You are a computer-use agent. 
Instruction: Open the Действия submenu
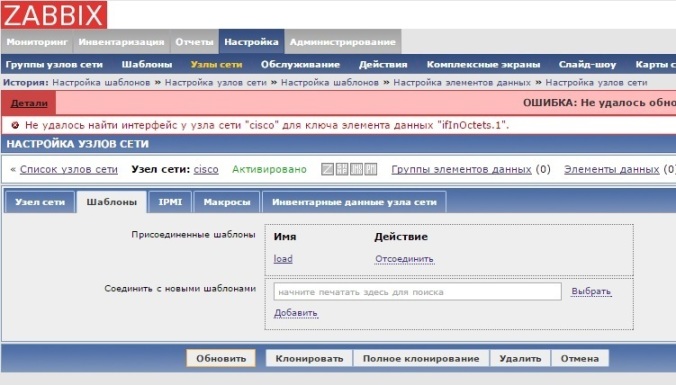[383, 65]
